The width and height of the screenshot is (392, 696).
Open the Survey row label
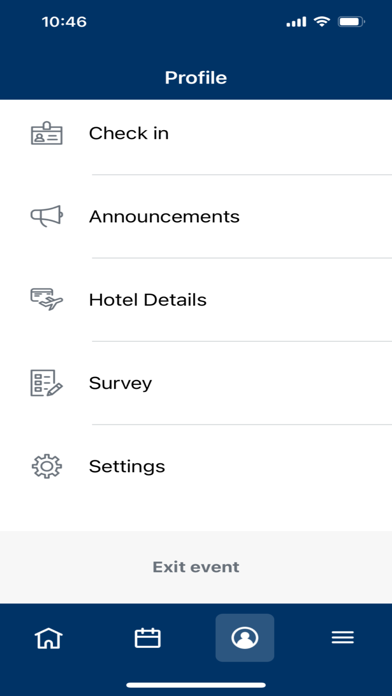coord(120,383)
